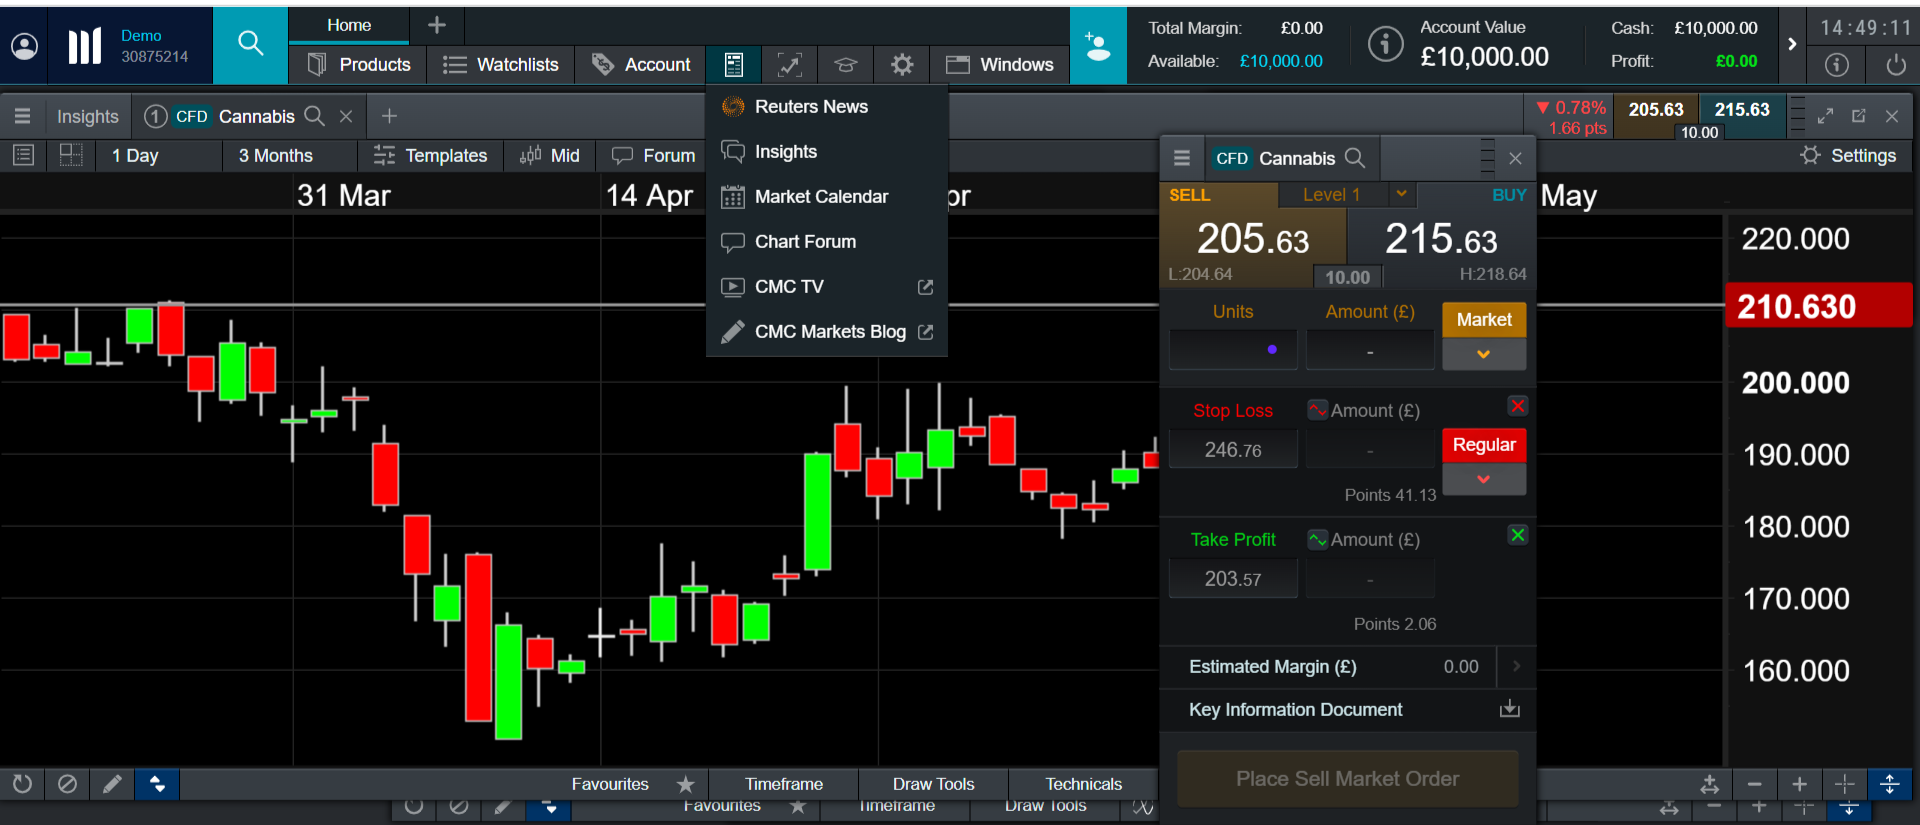1920x825 pixels.
Task: Click the CMC Markets logo icon
Action: point(85,46)
